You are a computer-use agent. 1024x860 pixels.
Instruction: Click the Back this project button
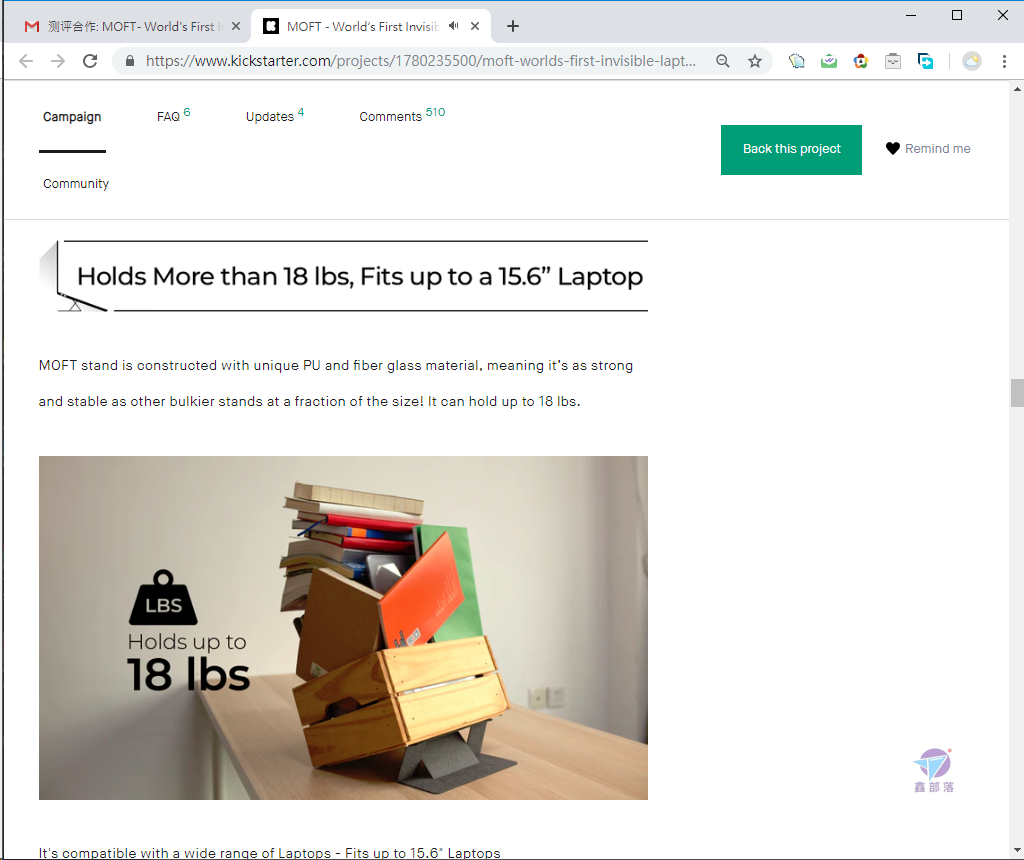click(791, 150)
